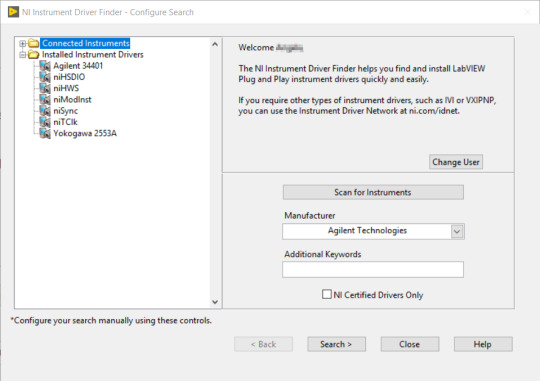Click the niHWS driver icon
Viewport: 540px width, 381px height.
pos(45,88)
